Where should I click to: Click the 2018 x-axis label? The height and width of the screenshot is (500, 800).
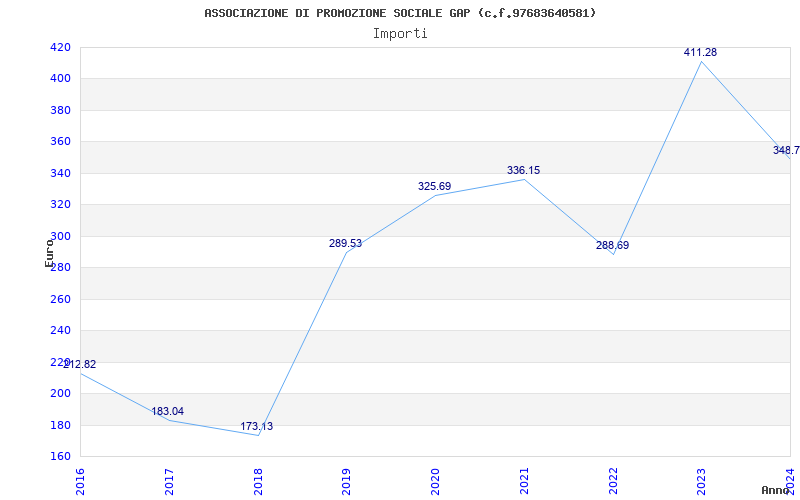tap(258, 481)
